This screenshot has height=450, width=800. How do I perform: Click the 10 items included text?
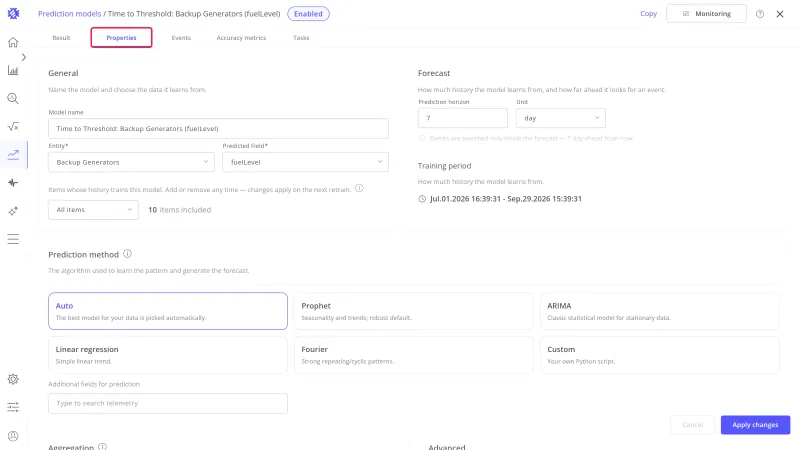(x=180, y=210)
